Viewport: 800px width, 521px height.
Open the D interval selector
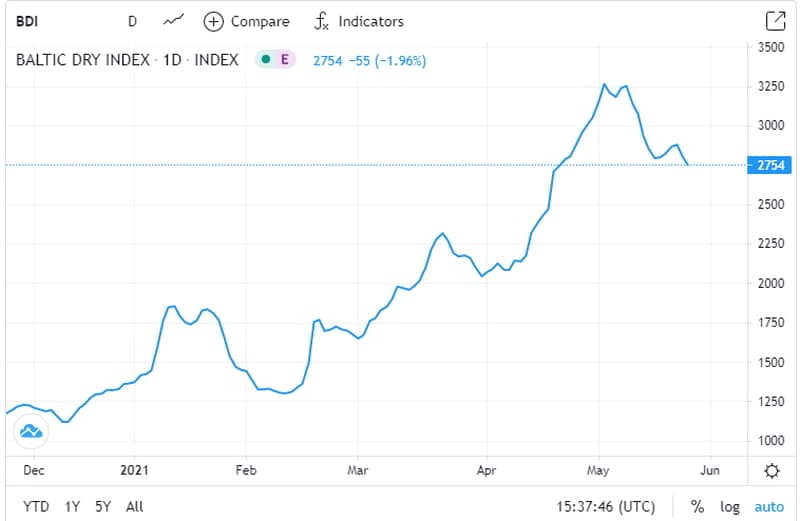132,21
